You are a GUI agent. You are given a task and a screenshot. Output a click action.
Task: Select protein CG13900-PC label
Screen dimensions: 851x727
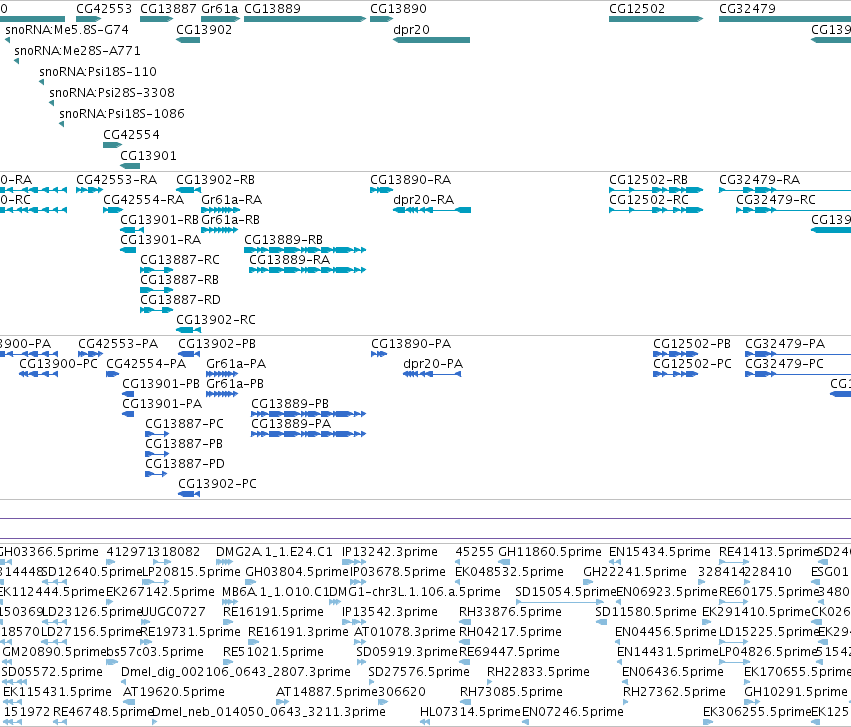[x=59, y=364]
